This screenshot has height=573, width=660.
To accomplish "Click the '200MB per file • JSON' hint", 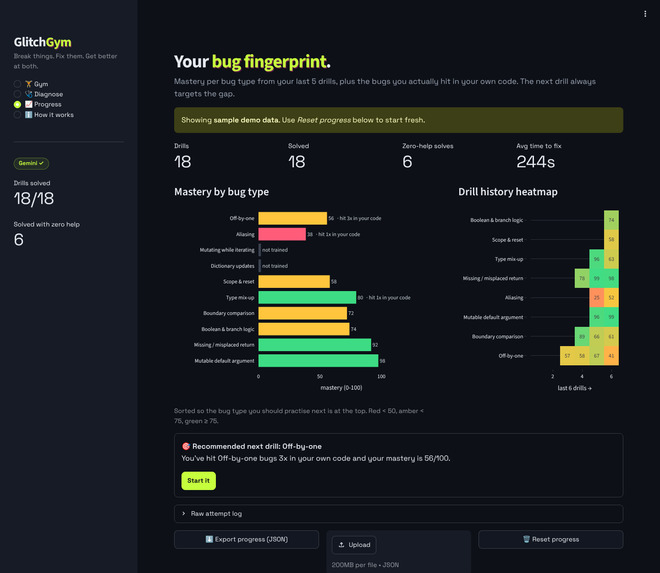I will (365, 565).
